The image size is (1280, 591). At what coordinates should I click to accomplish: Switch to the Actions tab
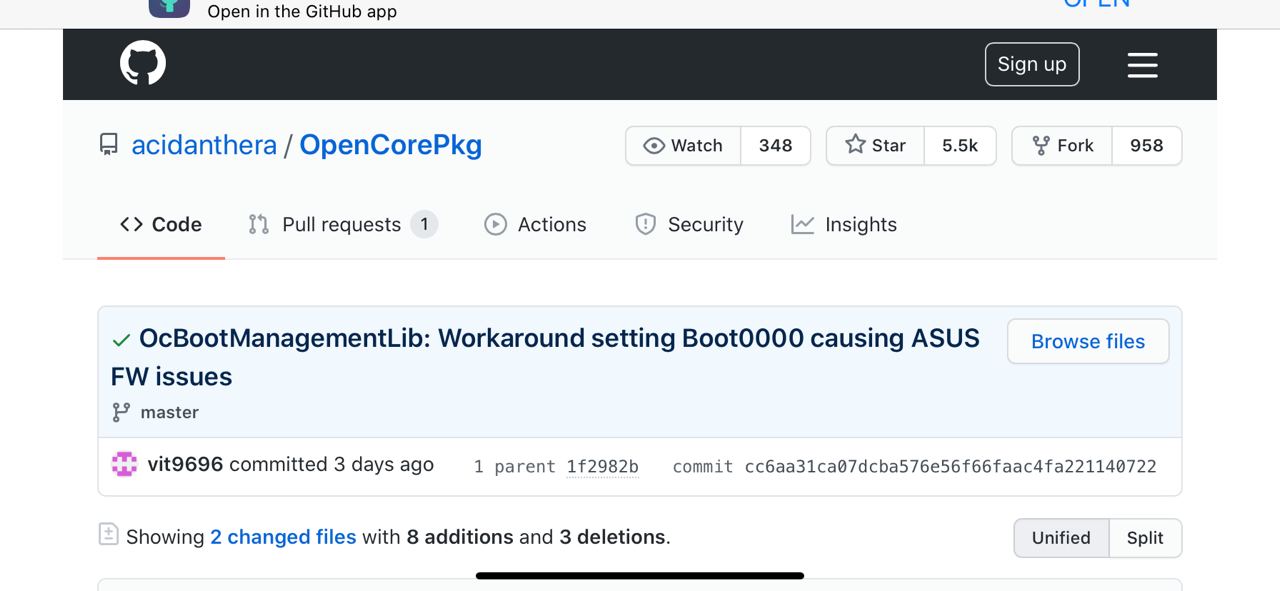535,225
